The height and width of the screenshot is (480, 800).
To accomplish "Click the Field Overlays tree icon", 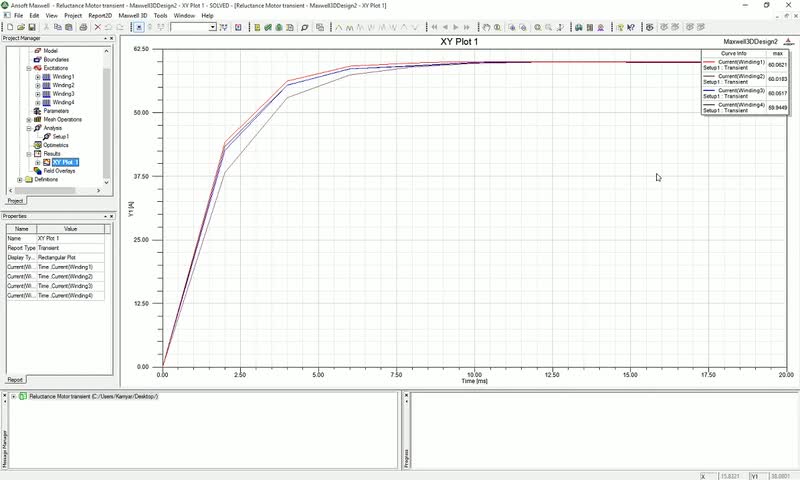I will pyautogui.click(x=38, y=171).
